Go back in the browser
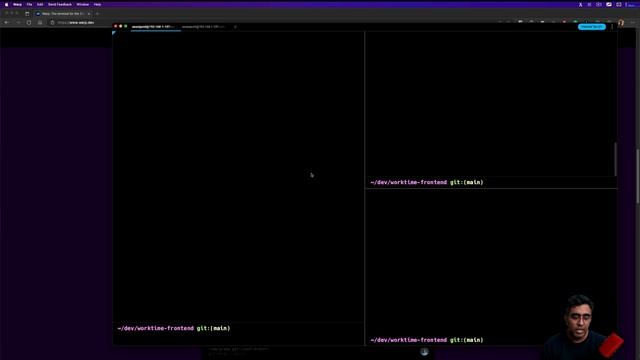The width and height of the screenshot is (640, 360). click(x=7, y=22)
